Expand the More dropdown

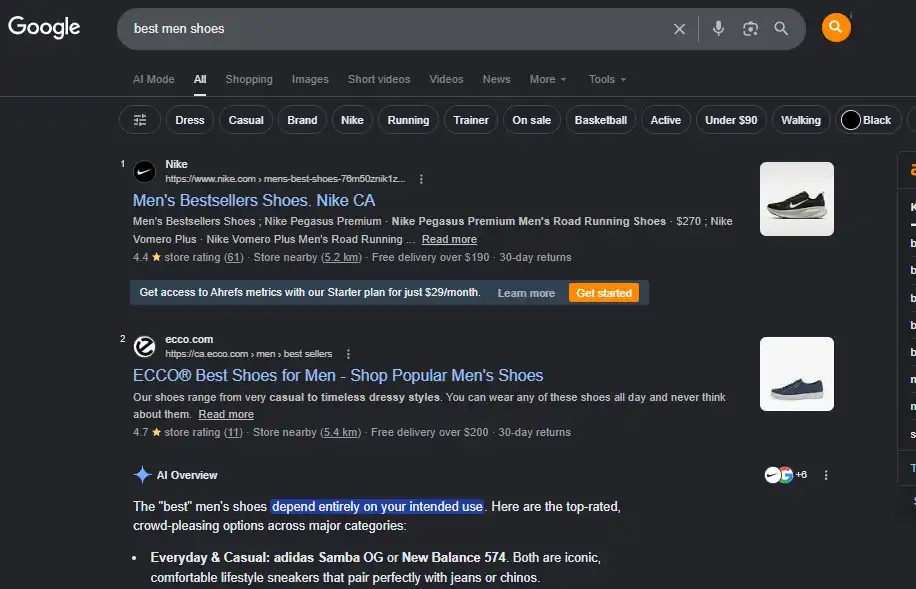coord(548,79)
